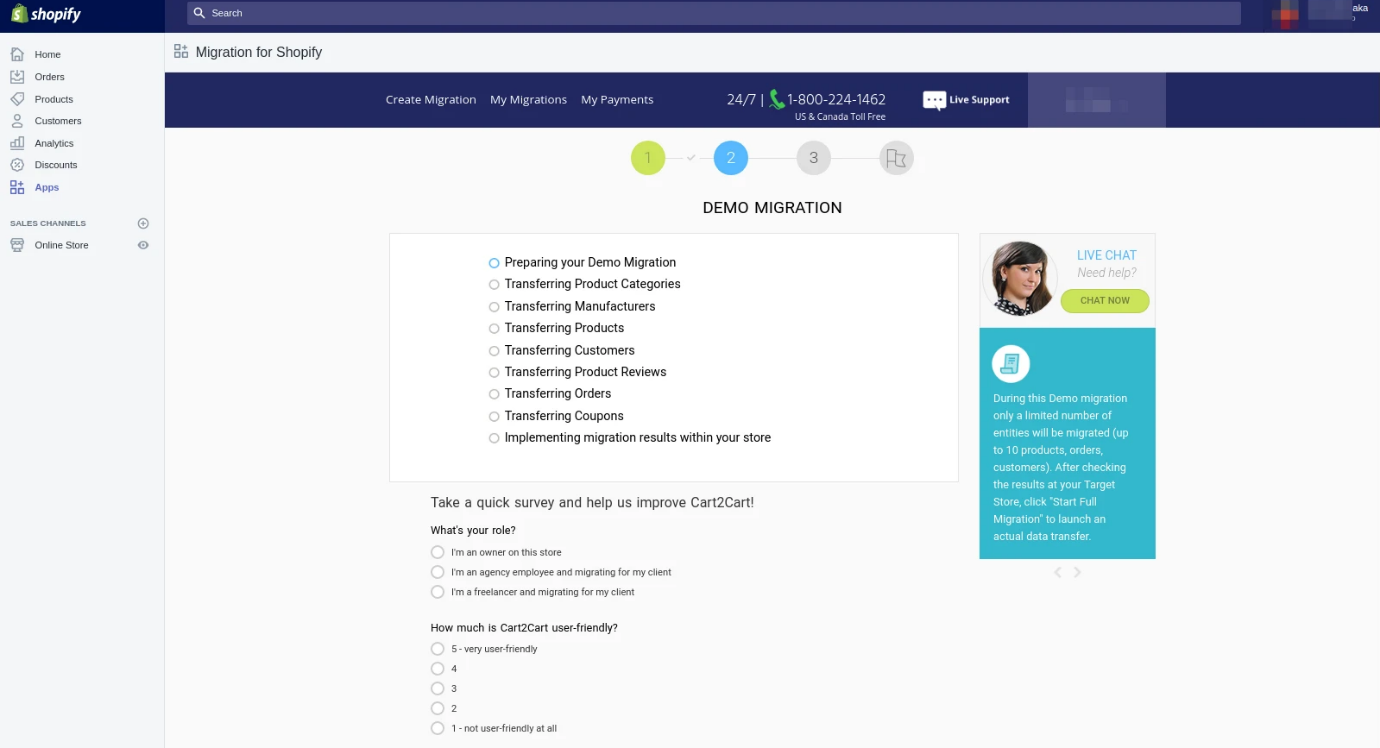
Task: Click the Create Migration link
Action: tap(431, 100)
